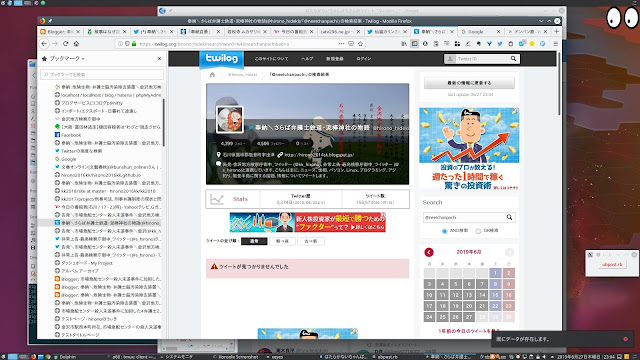Open the blogspot URL link in the profile
Screen dimensions: 640x360
[319, 155]
